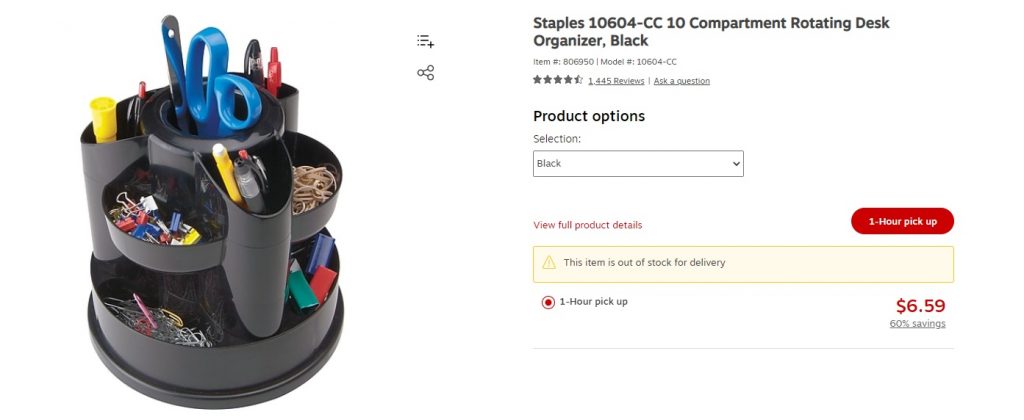
Task: Click the Staples 10604-CC product title
Action: (711, 32)
